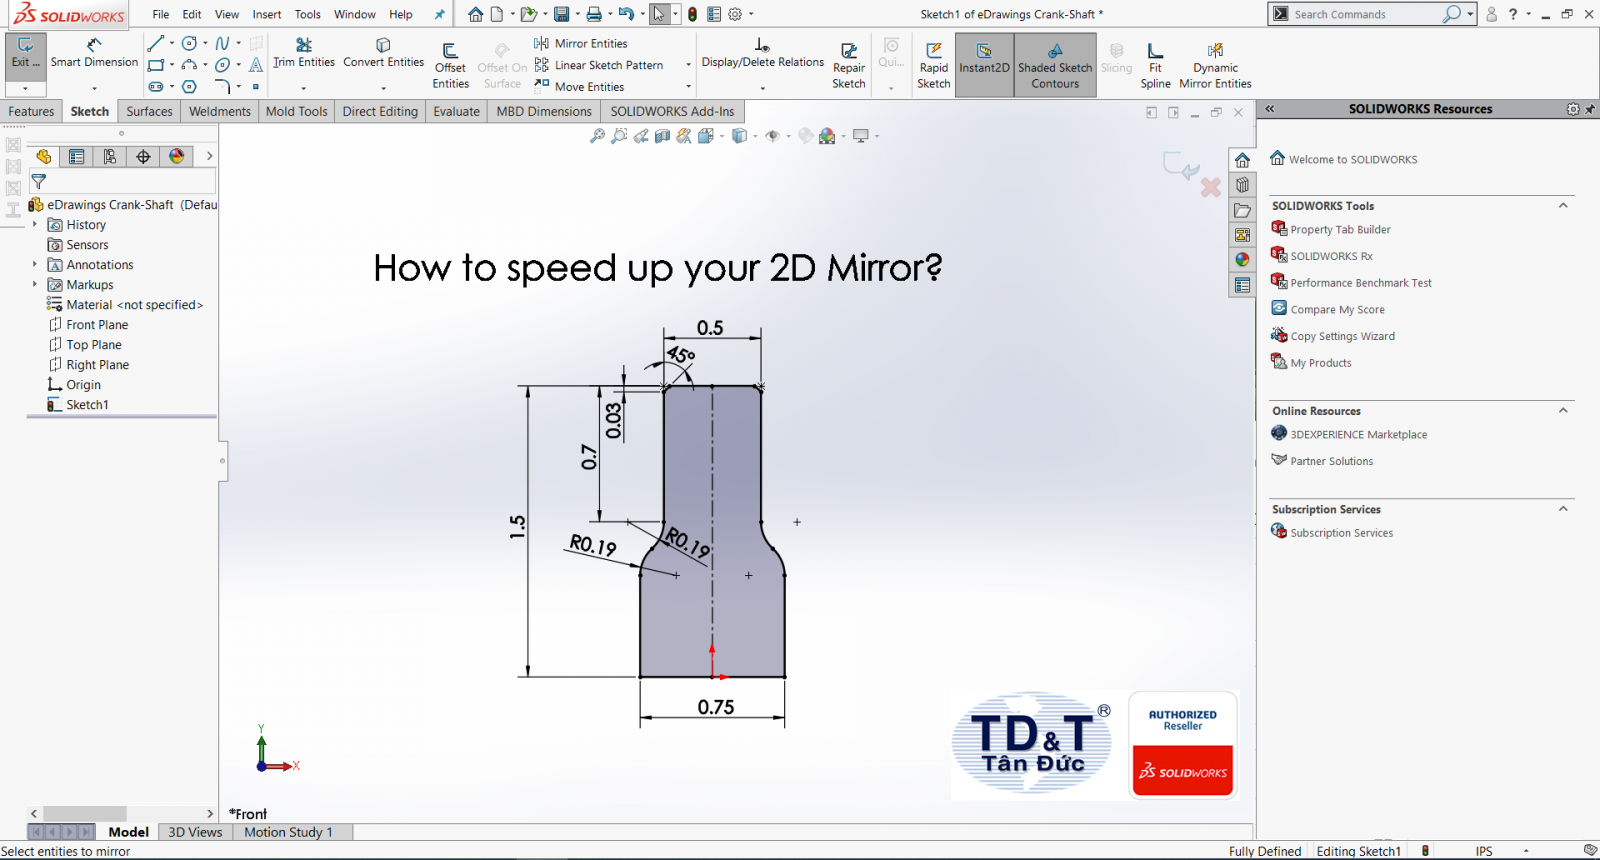Click the Zoom to Fit icon
The image size is (1600, 860).
(x=597, y=136)
